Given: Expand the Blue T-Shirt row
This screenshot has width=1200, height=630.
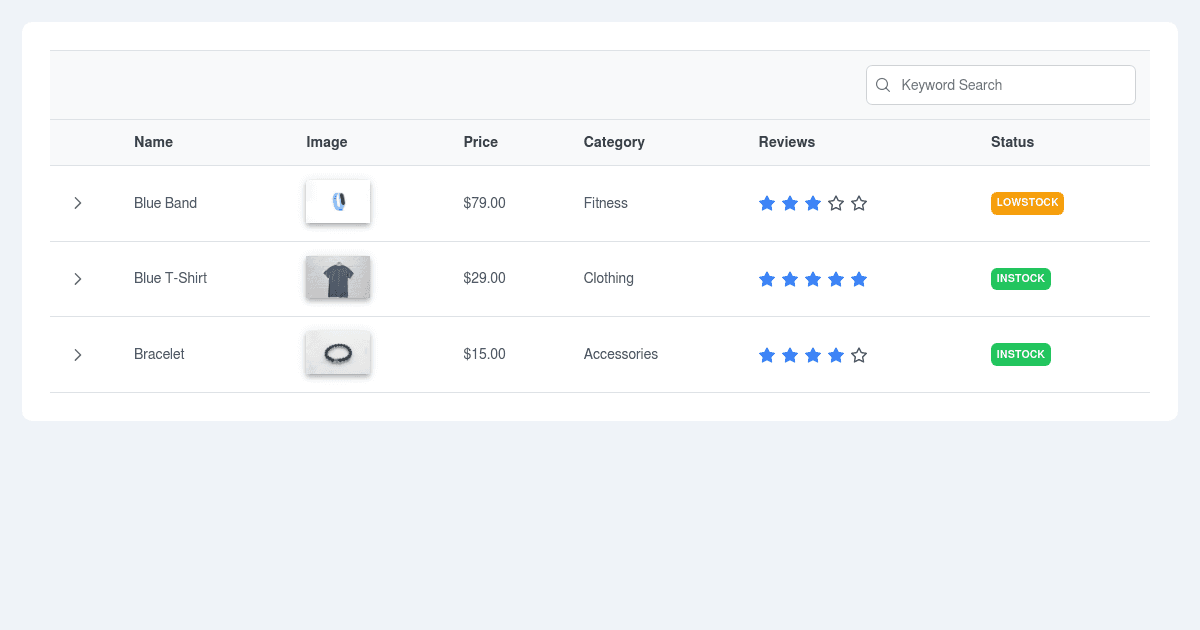Looking at the screenshot, I should point(78,279).
